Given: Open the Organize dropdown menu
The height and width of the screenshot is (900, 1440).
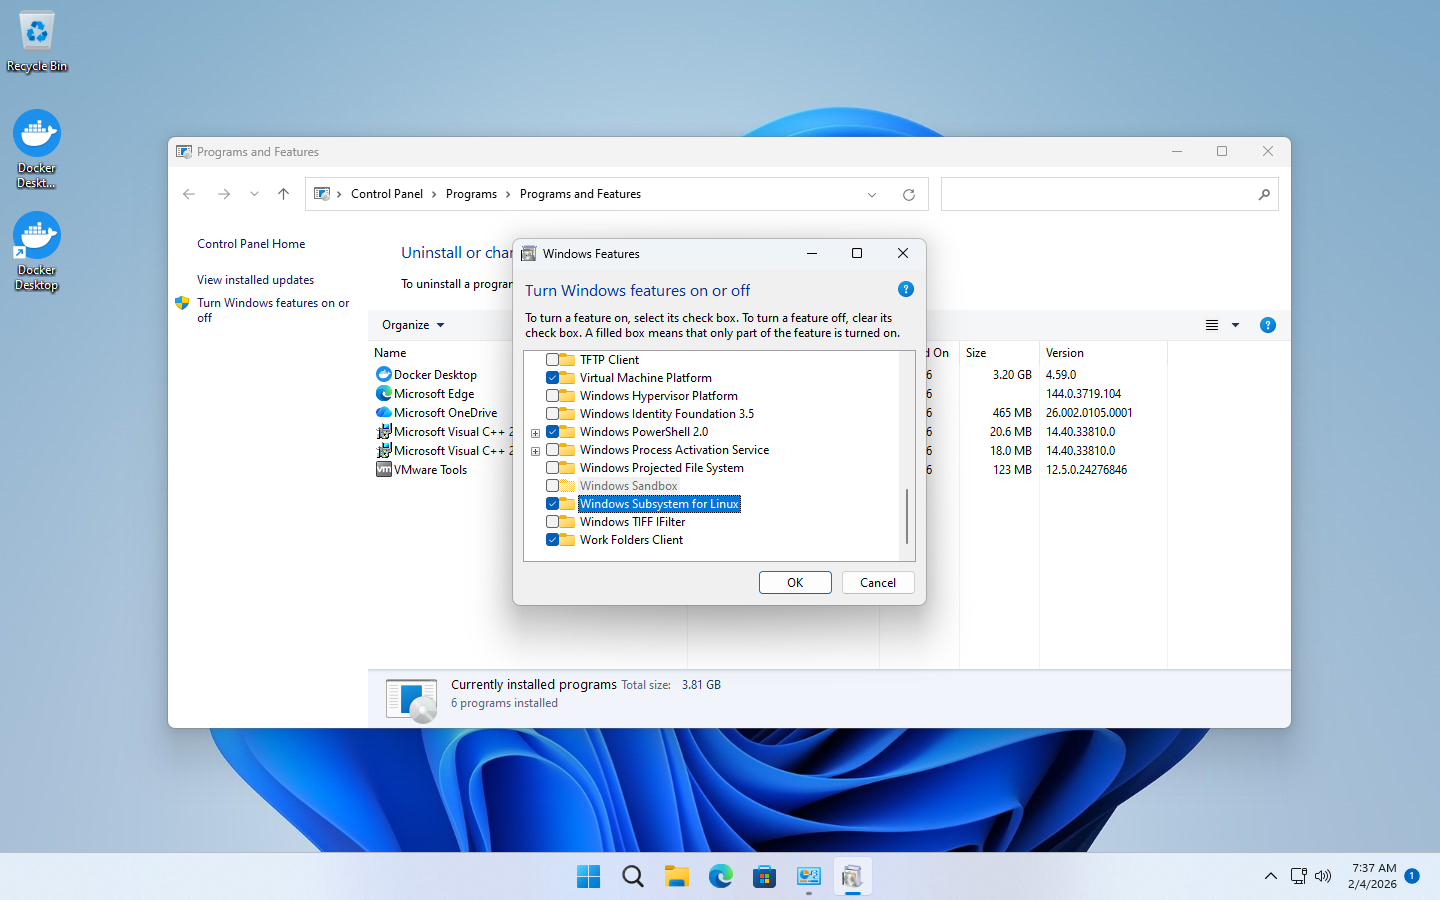Looking at the screenshot, I should (x=412, y=325).
